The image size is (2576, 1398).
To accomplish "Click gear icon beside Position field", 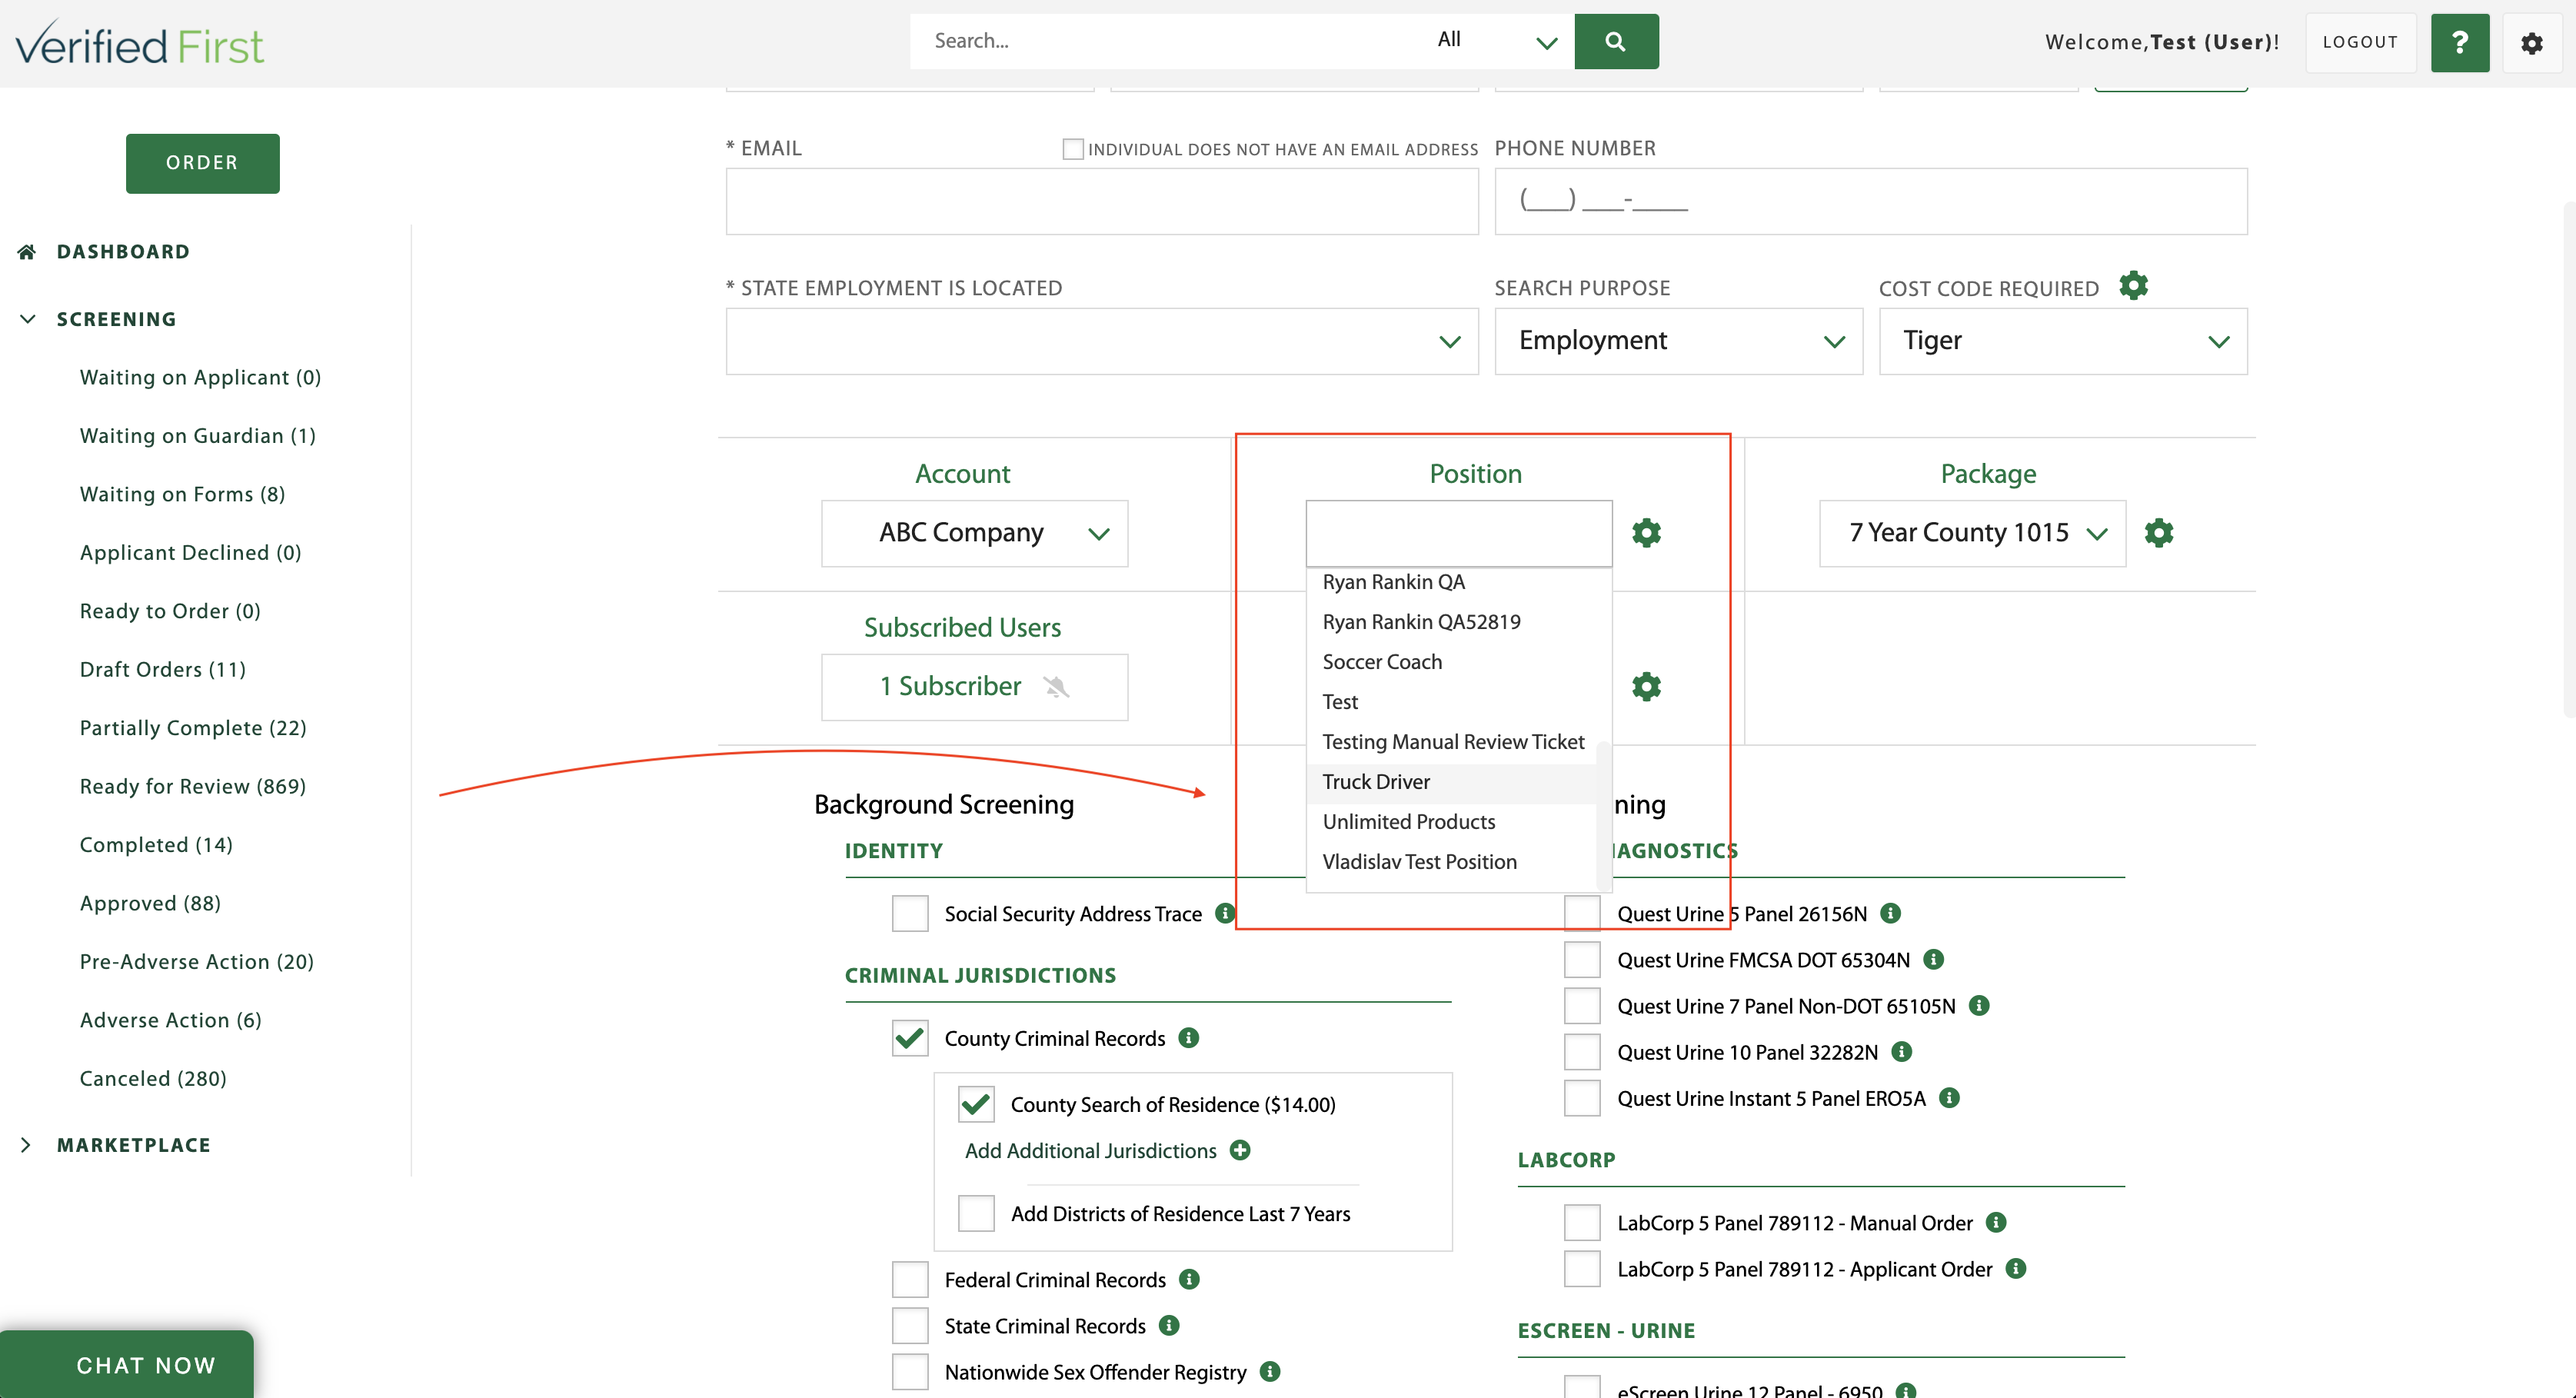I will tap(1646, 532).
